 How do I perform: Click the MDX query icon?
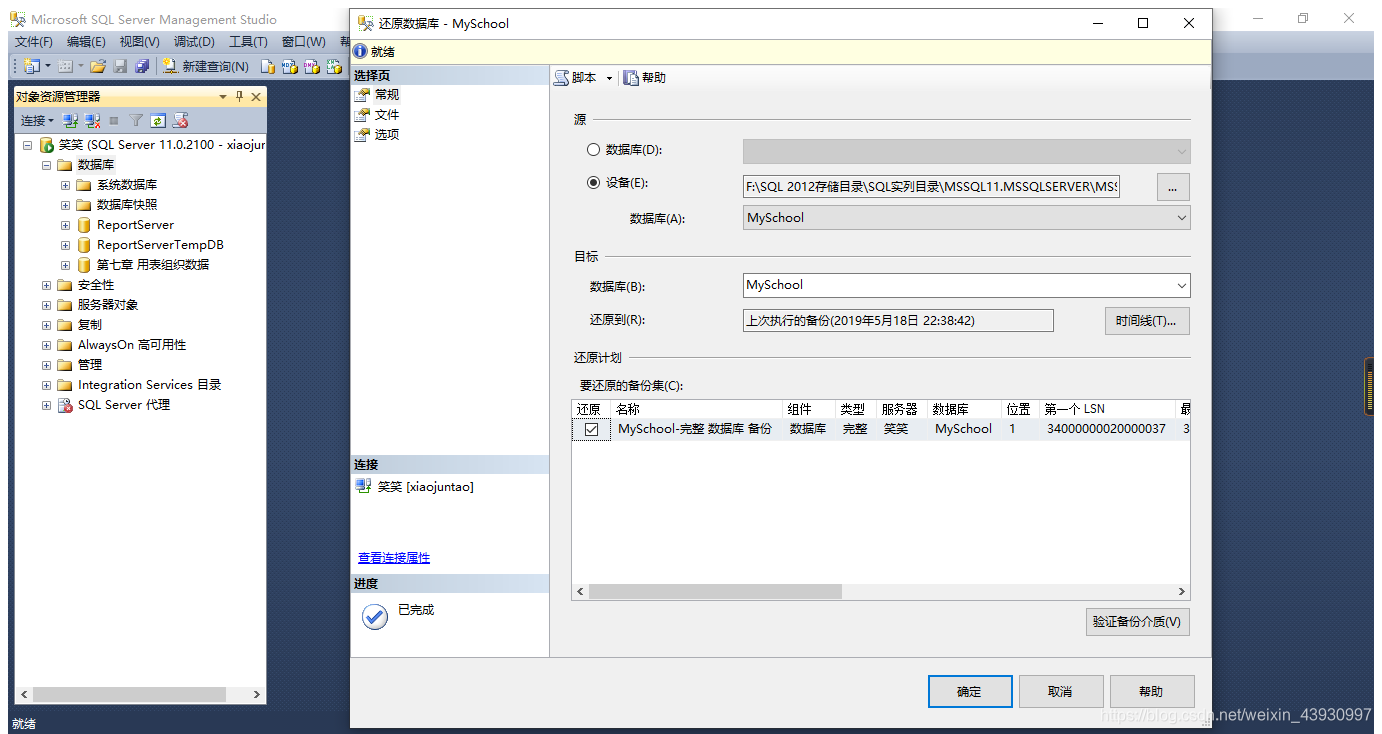[x=289, y=66]
